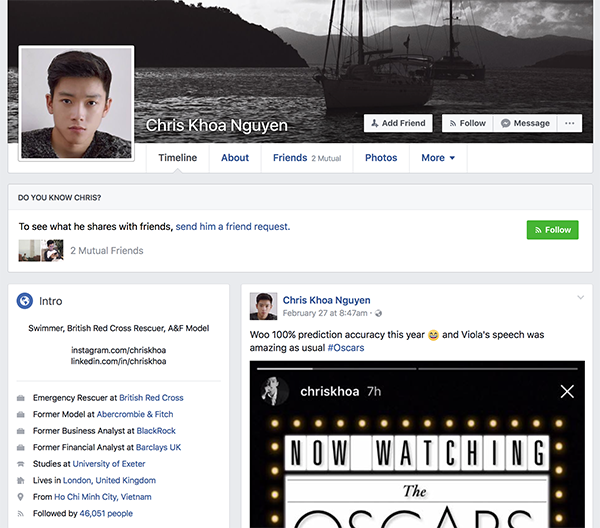Open the large profile picture thumbnail
Image resolution: width=600 pixels, height=528 pixels.
click(77, 102)
